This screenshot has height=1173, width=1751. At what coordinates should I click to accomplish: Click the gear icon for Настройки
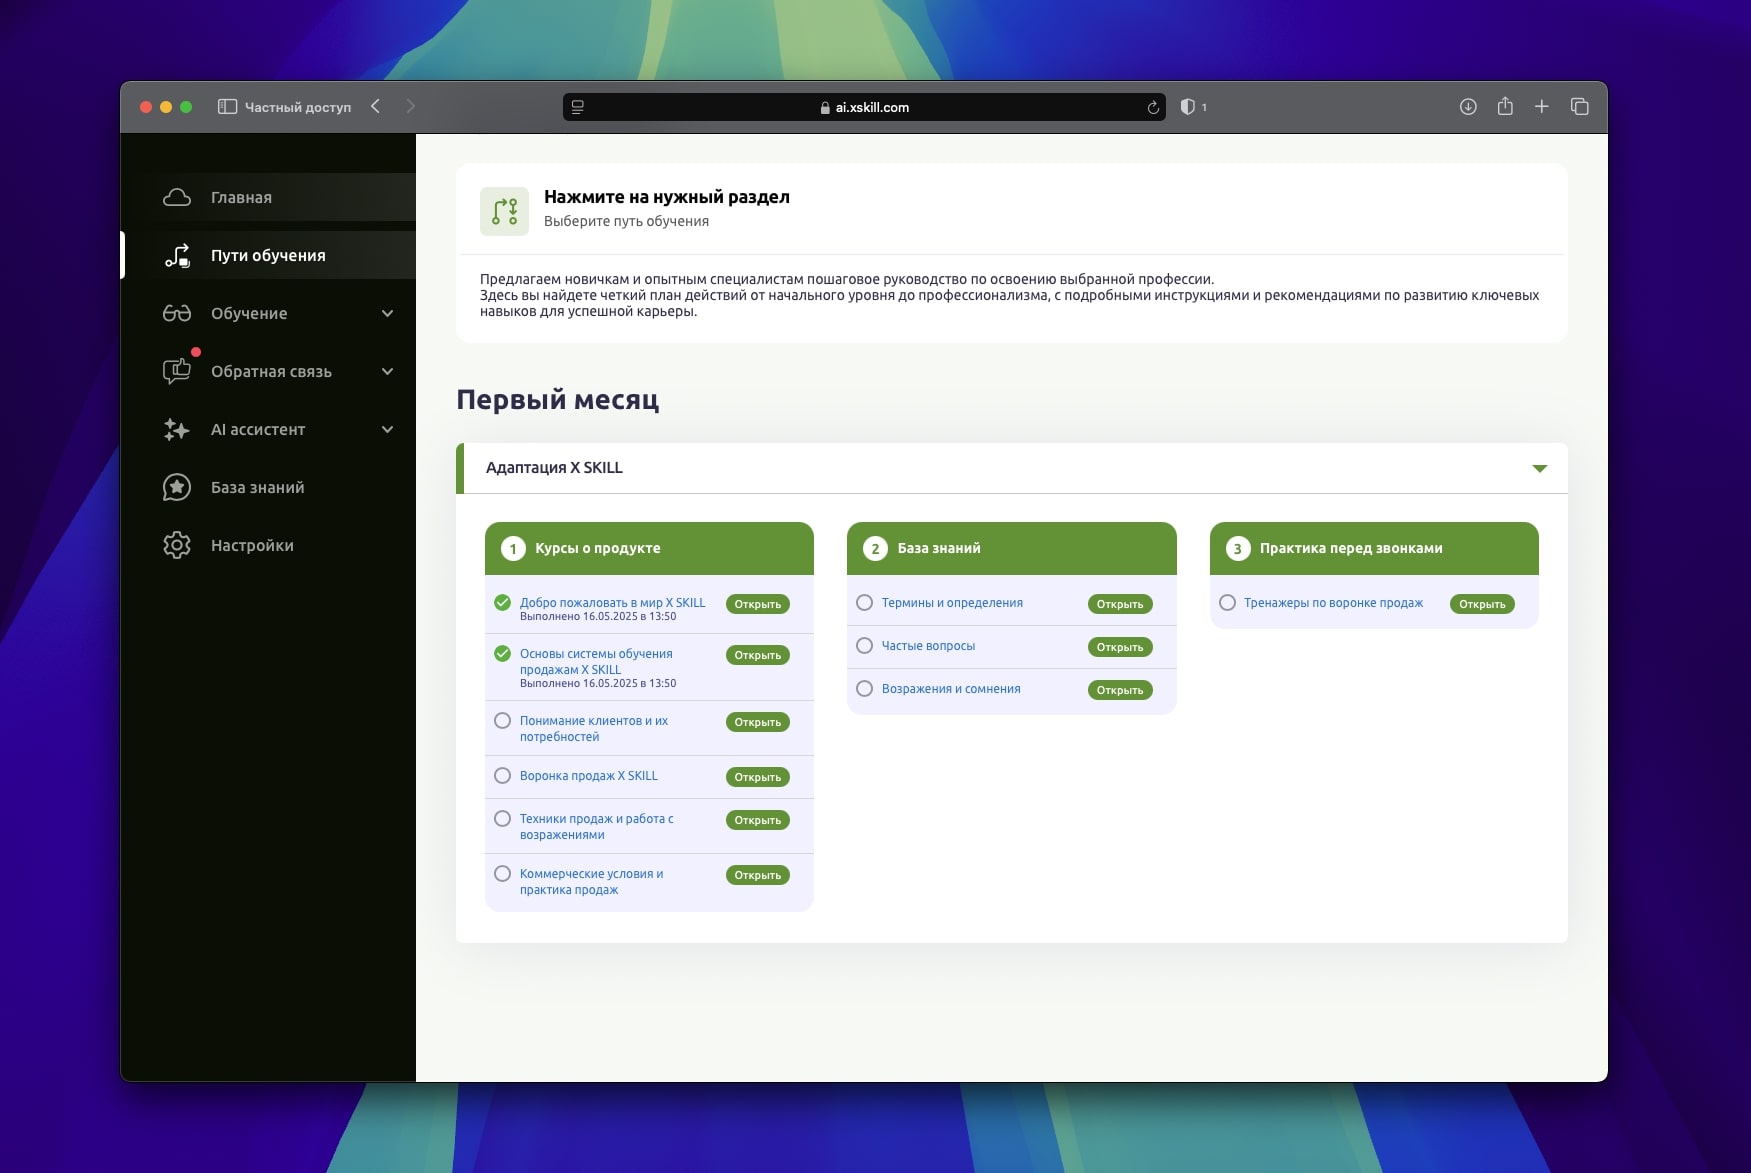click(x=177, y=545)
